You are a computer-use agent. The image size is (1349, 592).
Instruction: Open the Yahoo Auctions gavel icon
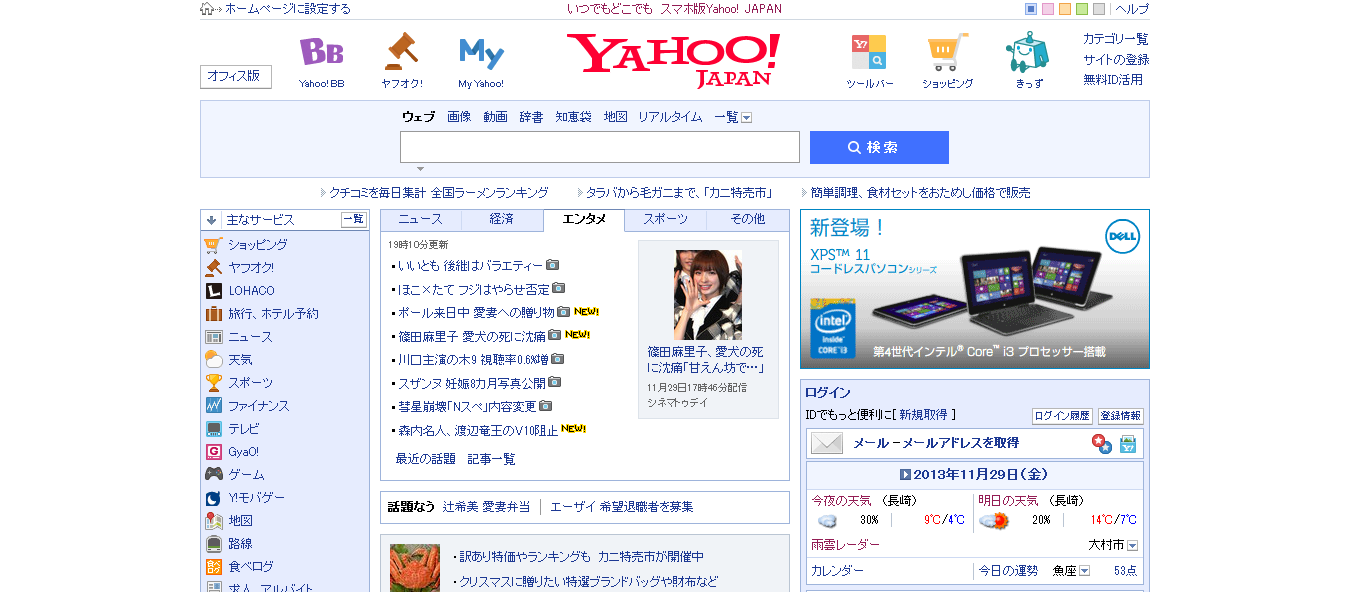[401, 51]
